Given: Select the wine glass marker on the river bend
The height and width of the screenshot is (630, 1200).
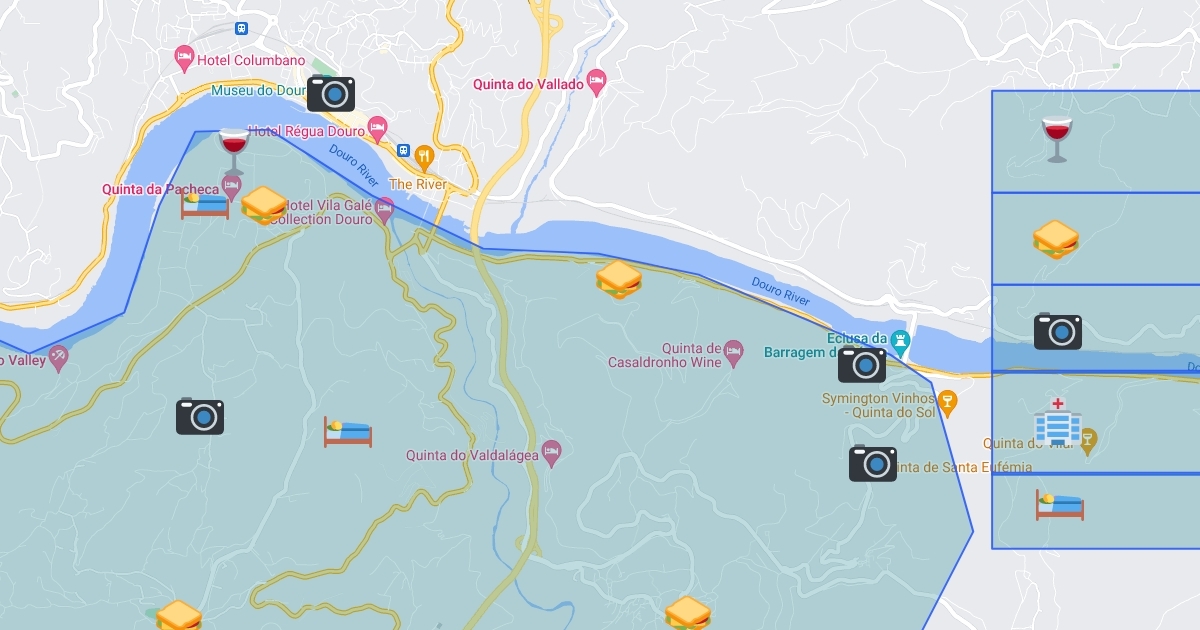Looking at the screenshot, I should [x=233, y=152].
